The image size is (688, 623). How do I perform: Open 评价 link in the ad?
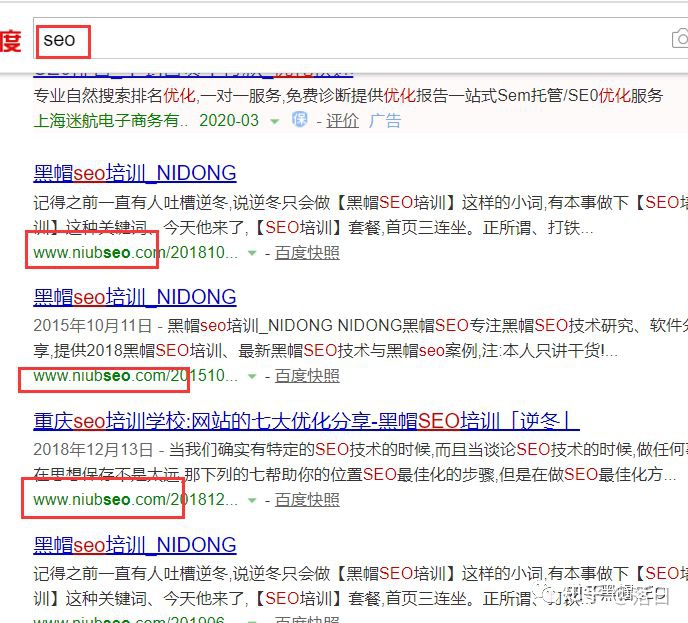click(x=342, y=121)
